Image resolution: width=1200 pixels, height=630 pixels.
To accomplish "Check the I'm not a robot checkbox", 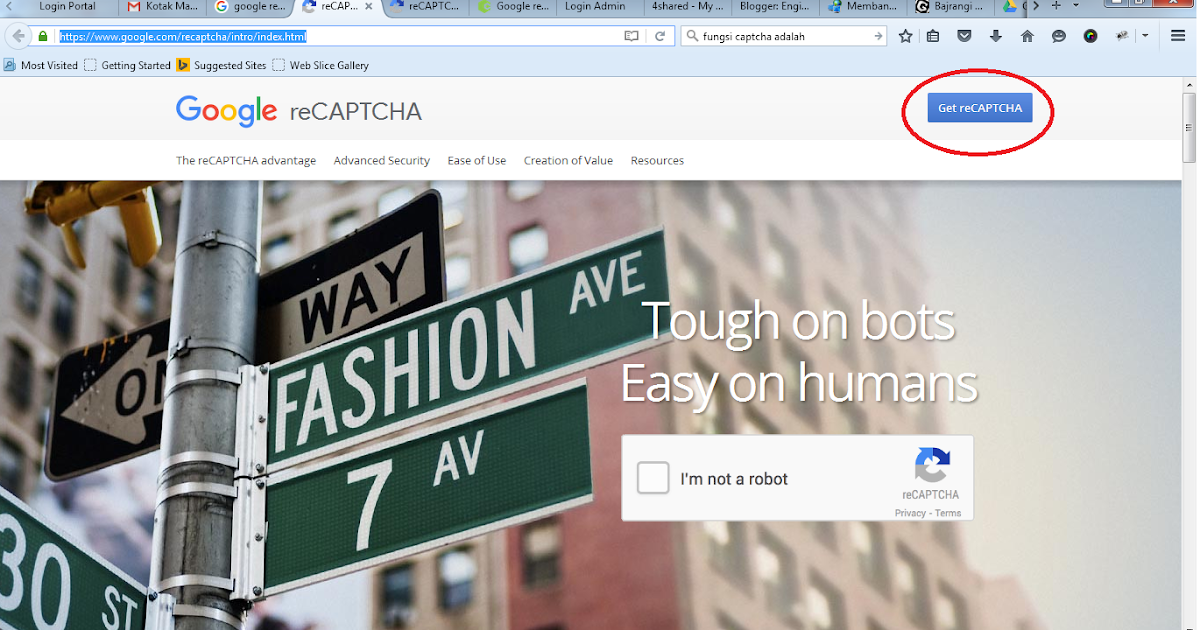I will tap(653, 478).
